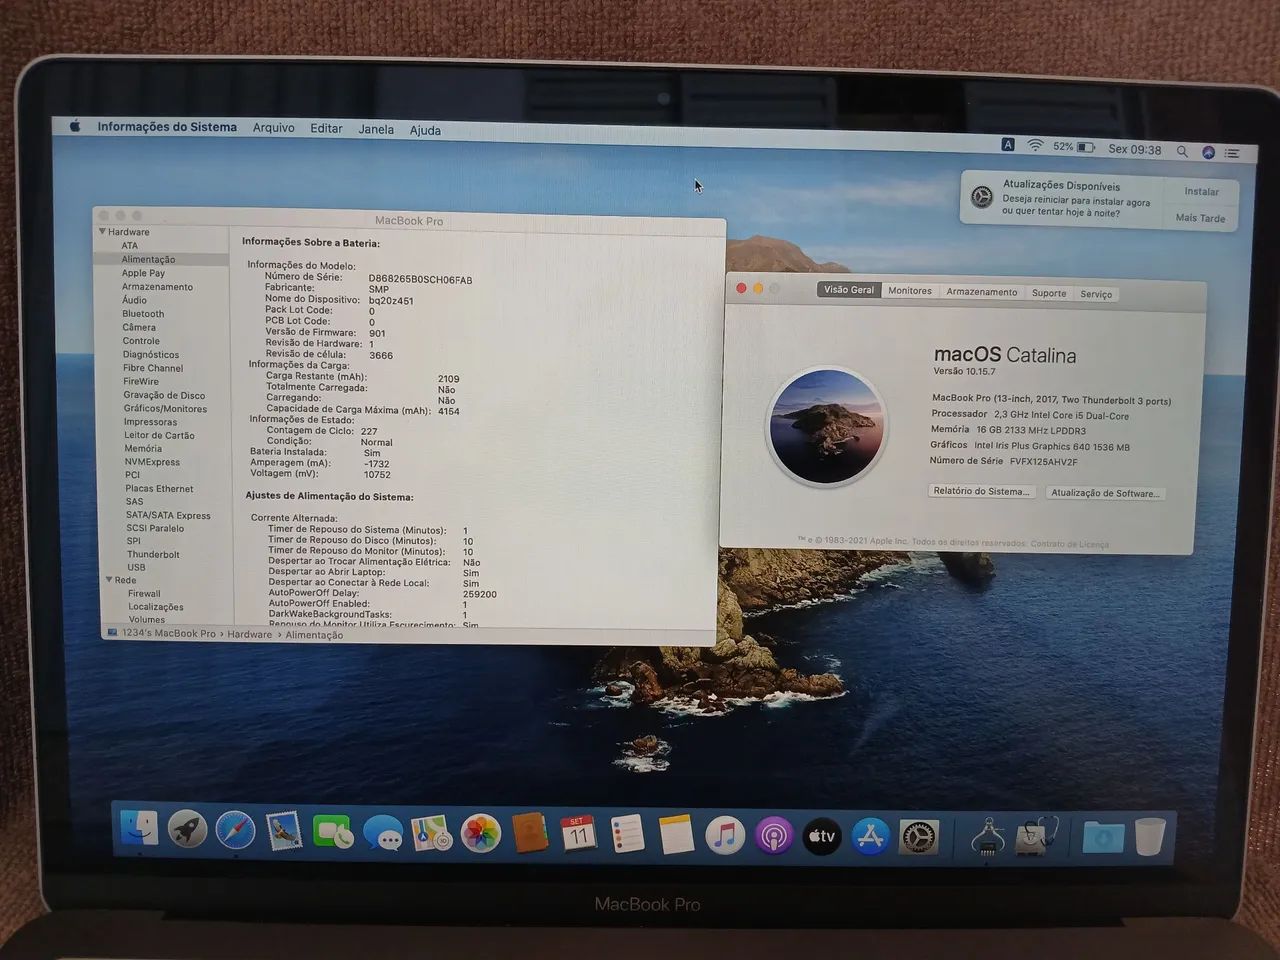Collapse the Hardware tree section
The image size is (1280, 960).
(x=102, y=231)
